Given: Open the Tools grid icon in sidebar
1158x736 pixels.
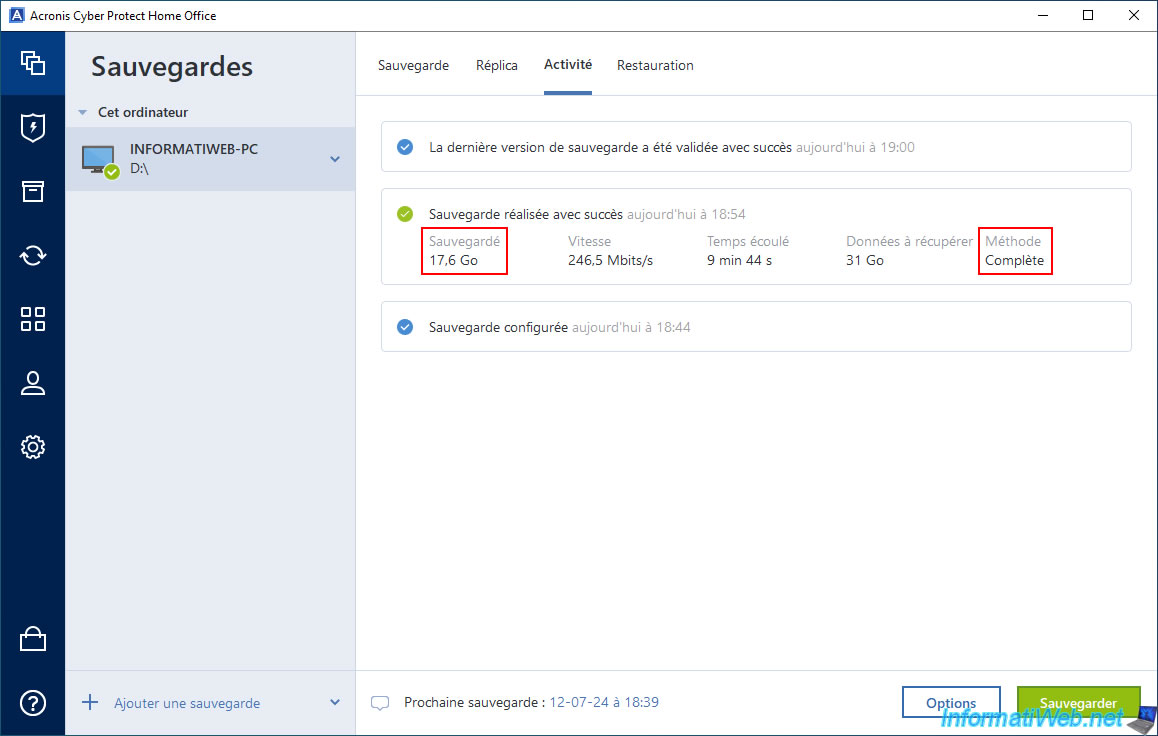Looking at the screenshot, I should (32, 319).
